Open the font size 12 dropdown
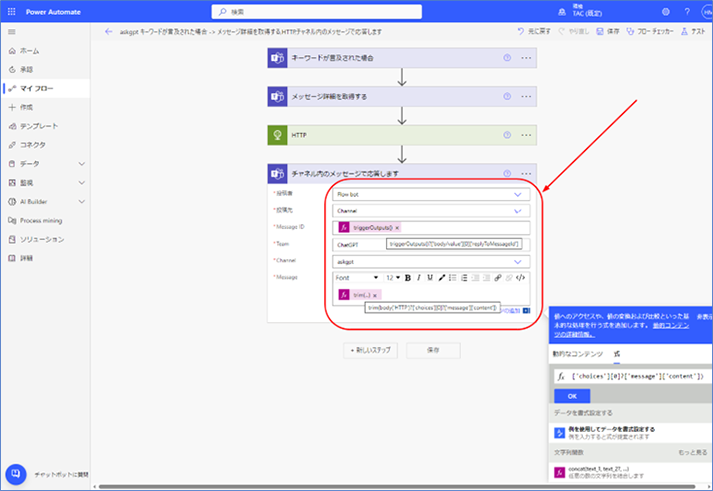This screenshot has height=491, width=713. click(393, 278)
